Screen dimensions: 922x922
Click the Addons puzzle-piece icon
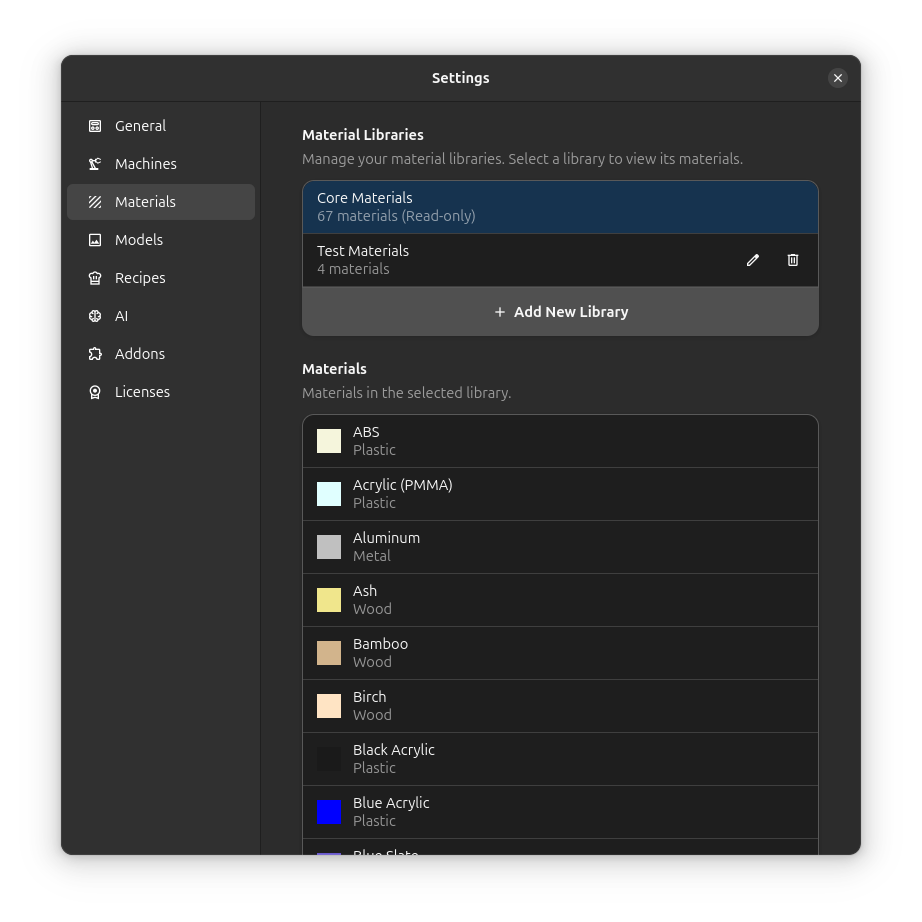[x=95, y=354]
